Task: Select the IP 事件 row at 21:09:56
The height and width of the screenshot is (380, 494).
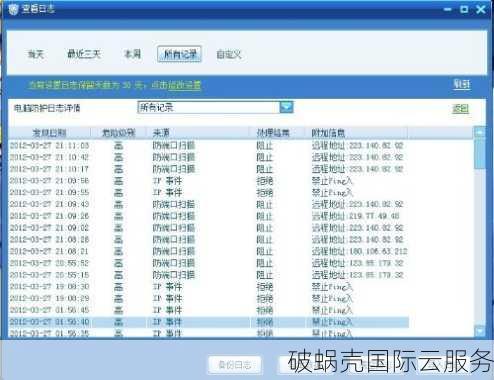Action: (x=209, y=181)
